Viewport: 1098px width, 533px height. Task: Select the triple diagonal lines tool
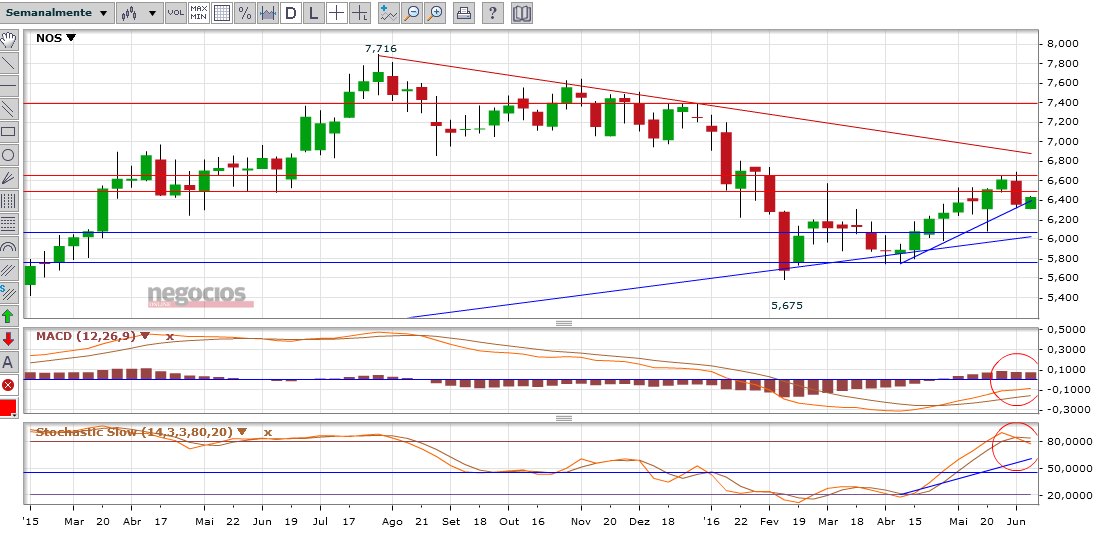pos(8,270)
